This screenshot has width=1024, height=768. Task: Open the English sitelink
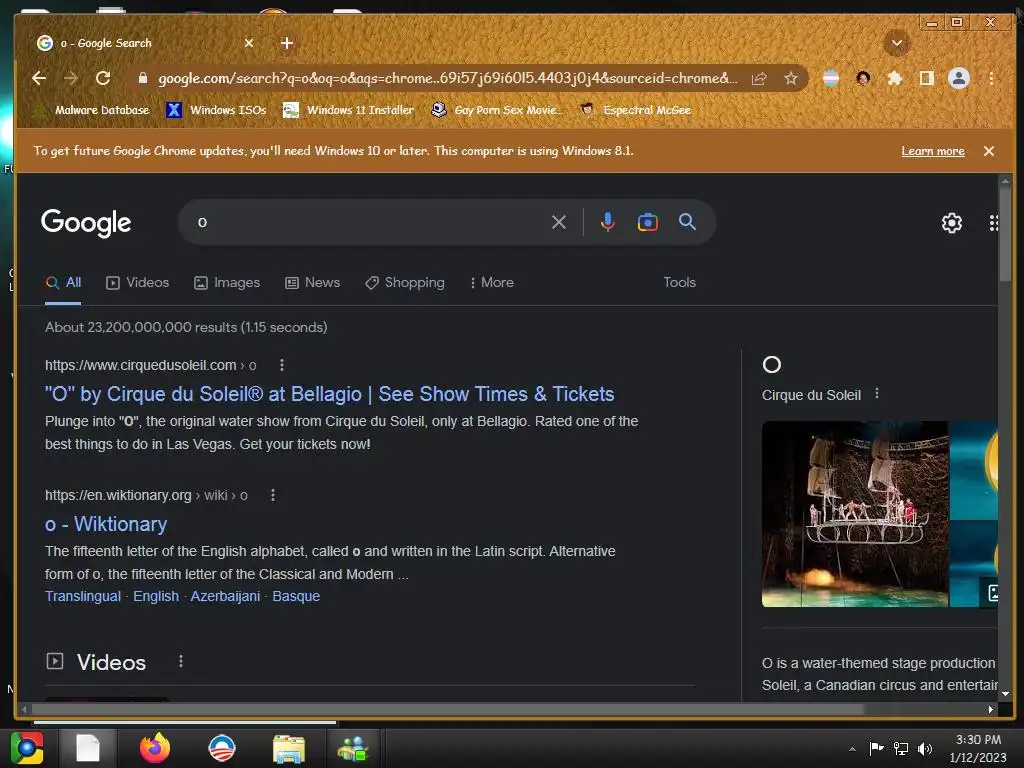click(x=155, y=596)
